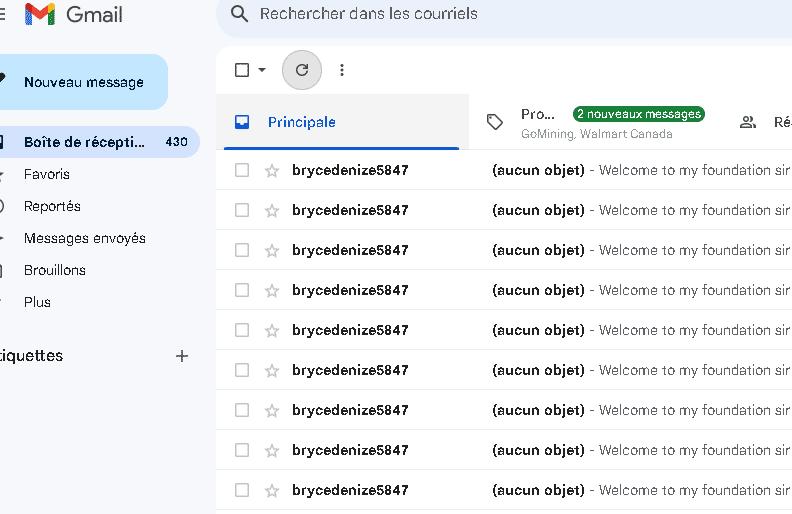This screenshot has width=792, height=514.
Task: Star the third email in the list
Action: 271,250
